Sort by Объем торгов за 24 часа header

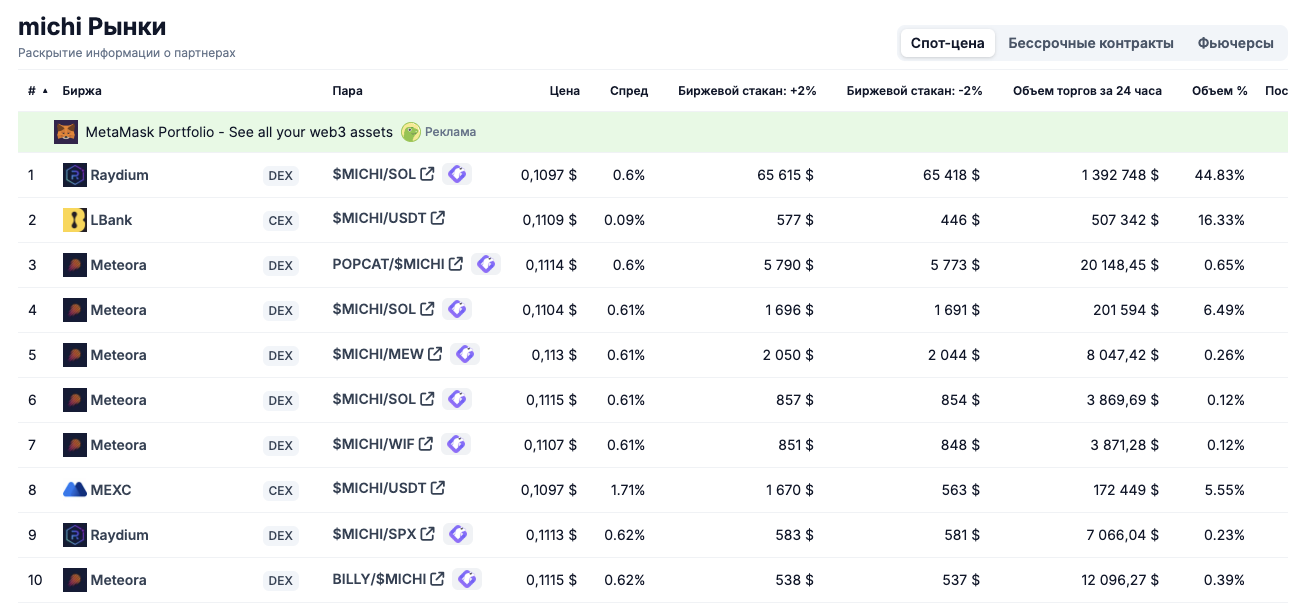click(x=1087, y=91)
